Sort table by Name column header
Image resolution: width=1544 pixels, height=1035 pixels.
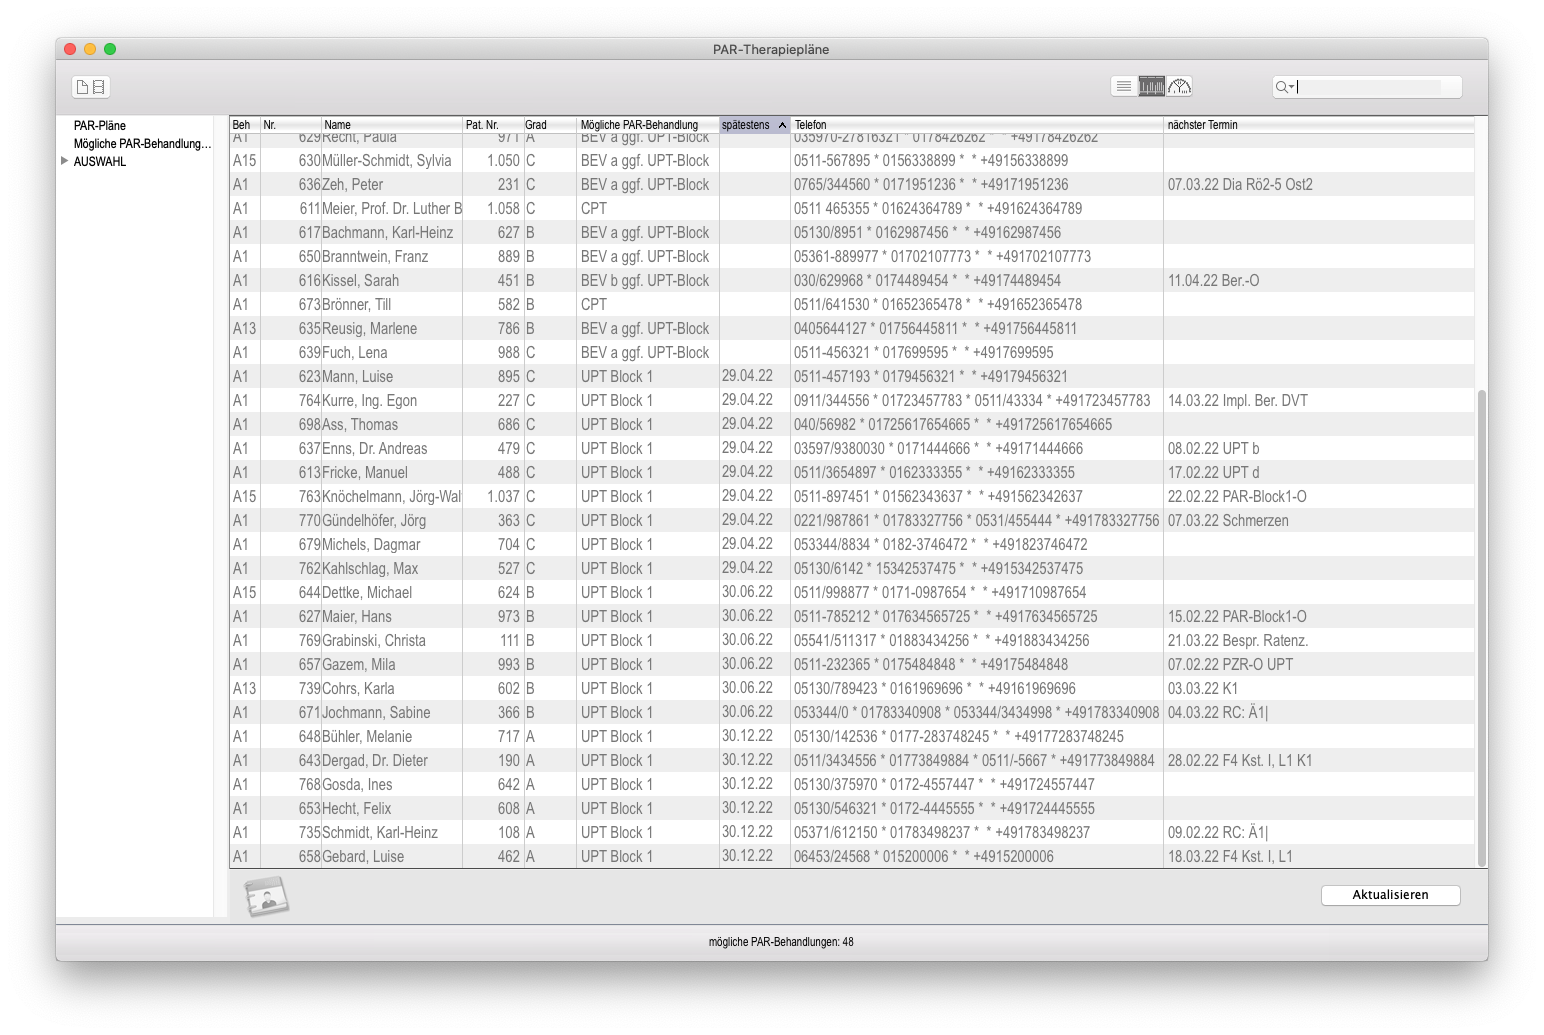390,125
